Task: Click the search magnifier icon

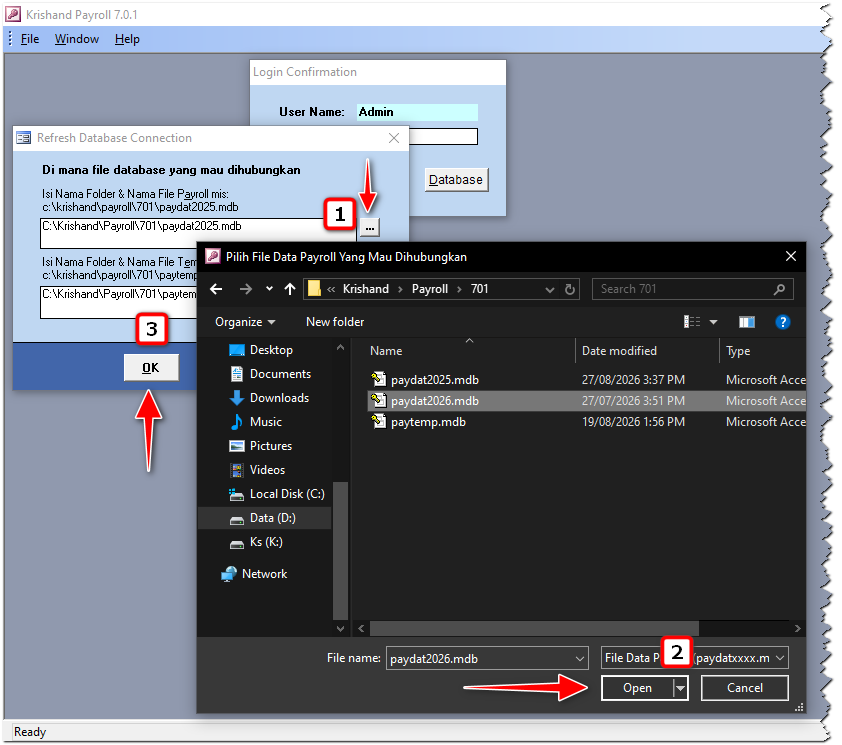Action: 780,290
